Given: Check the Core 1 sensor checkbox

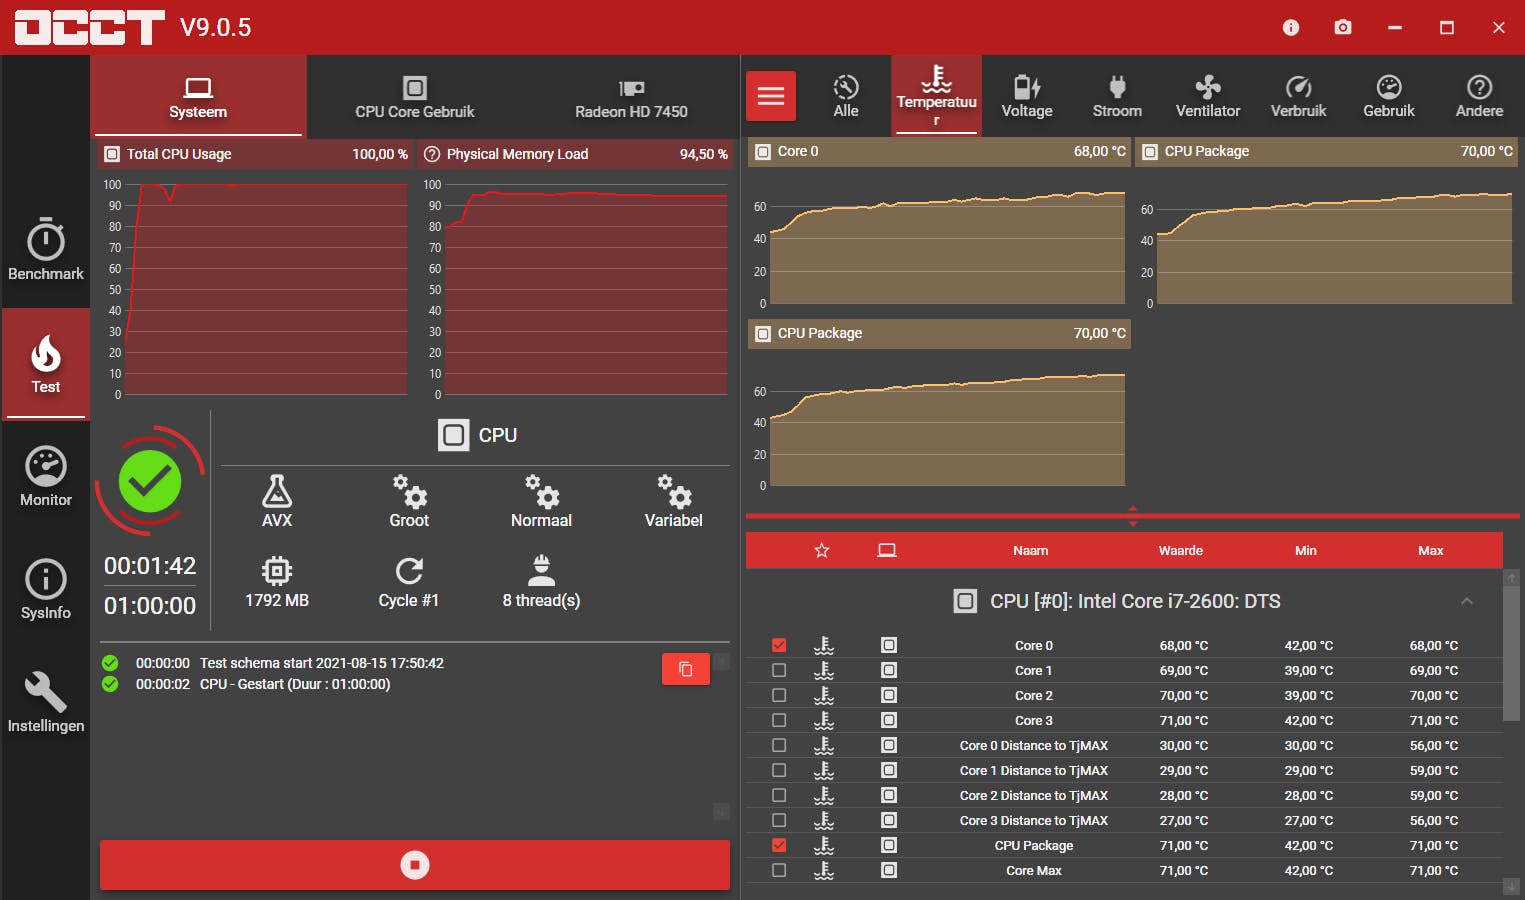Looking at the screenshot, I should click(x=779, y=670).
